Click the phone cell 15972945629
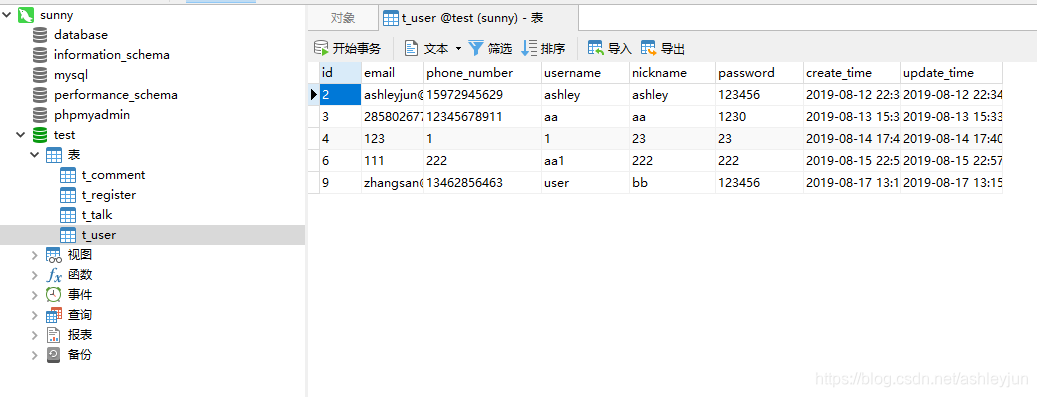This screenshot has height=397, width=1037. click(482, 95)
